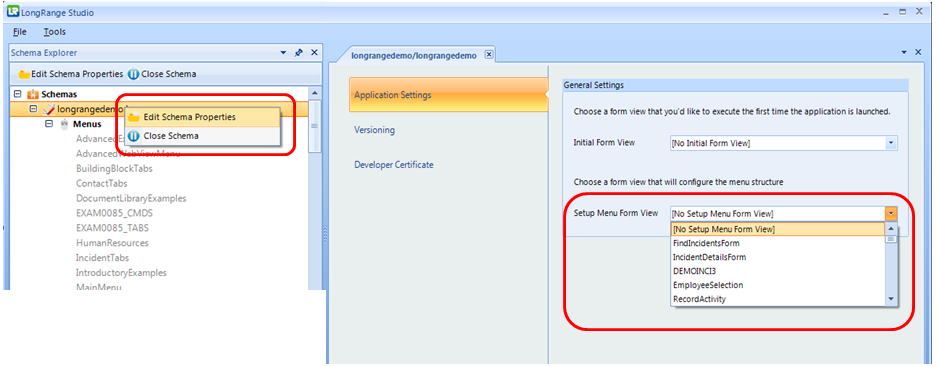
Task: Select the HumanResources menu item
Action: coord(112,243)
